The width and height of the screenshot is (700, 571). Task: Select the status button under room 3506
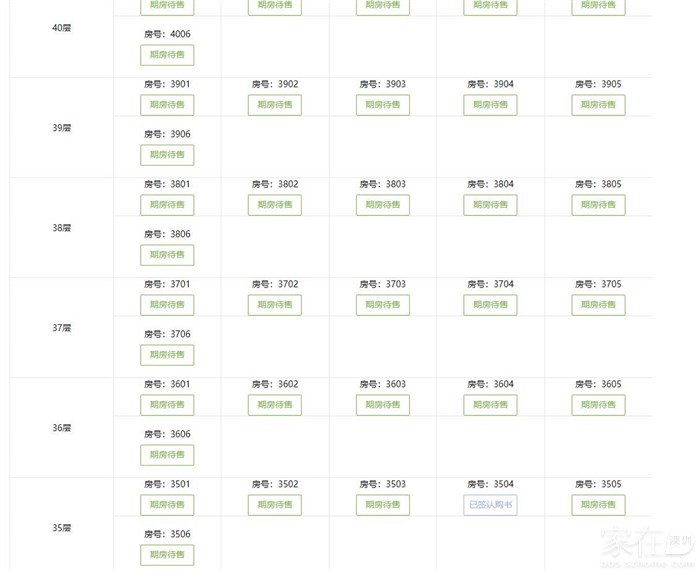pyautogui.click(x=167, y=555)
